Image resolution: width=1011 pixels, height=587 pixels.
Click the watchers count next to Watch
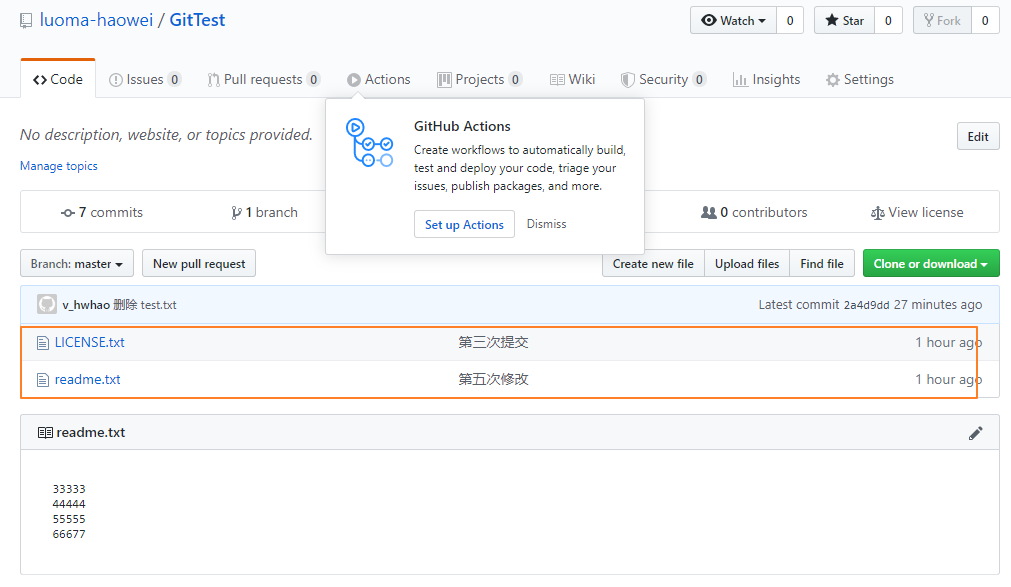790,21
